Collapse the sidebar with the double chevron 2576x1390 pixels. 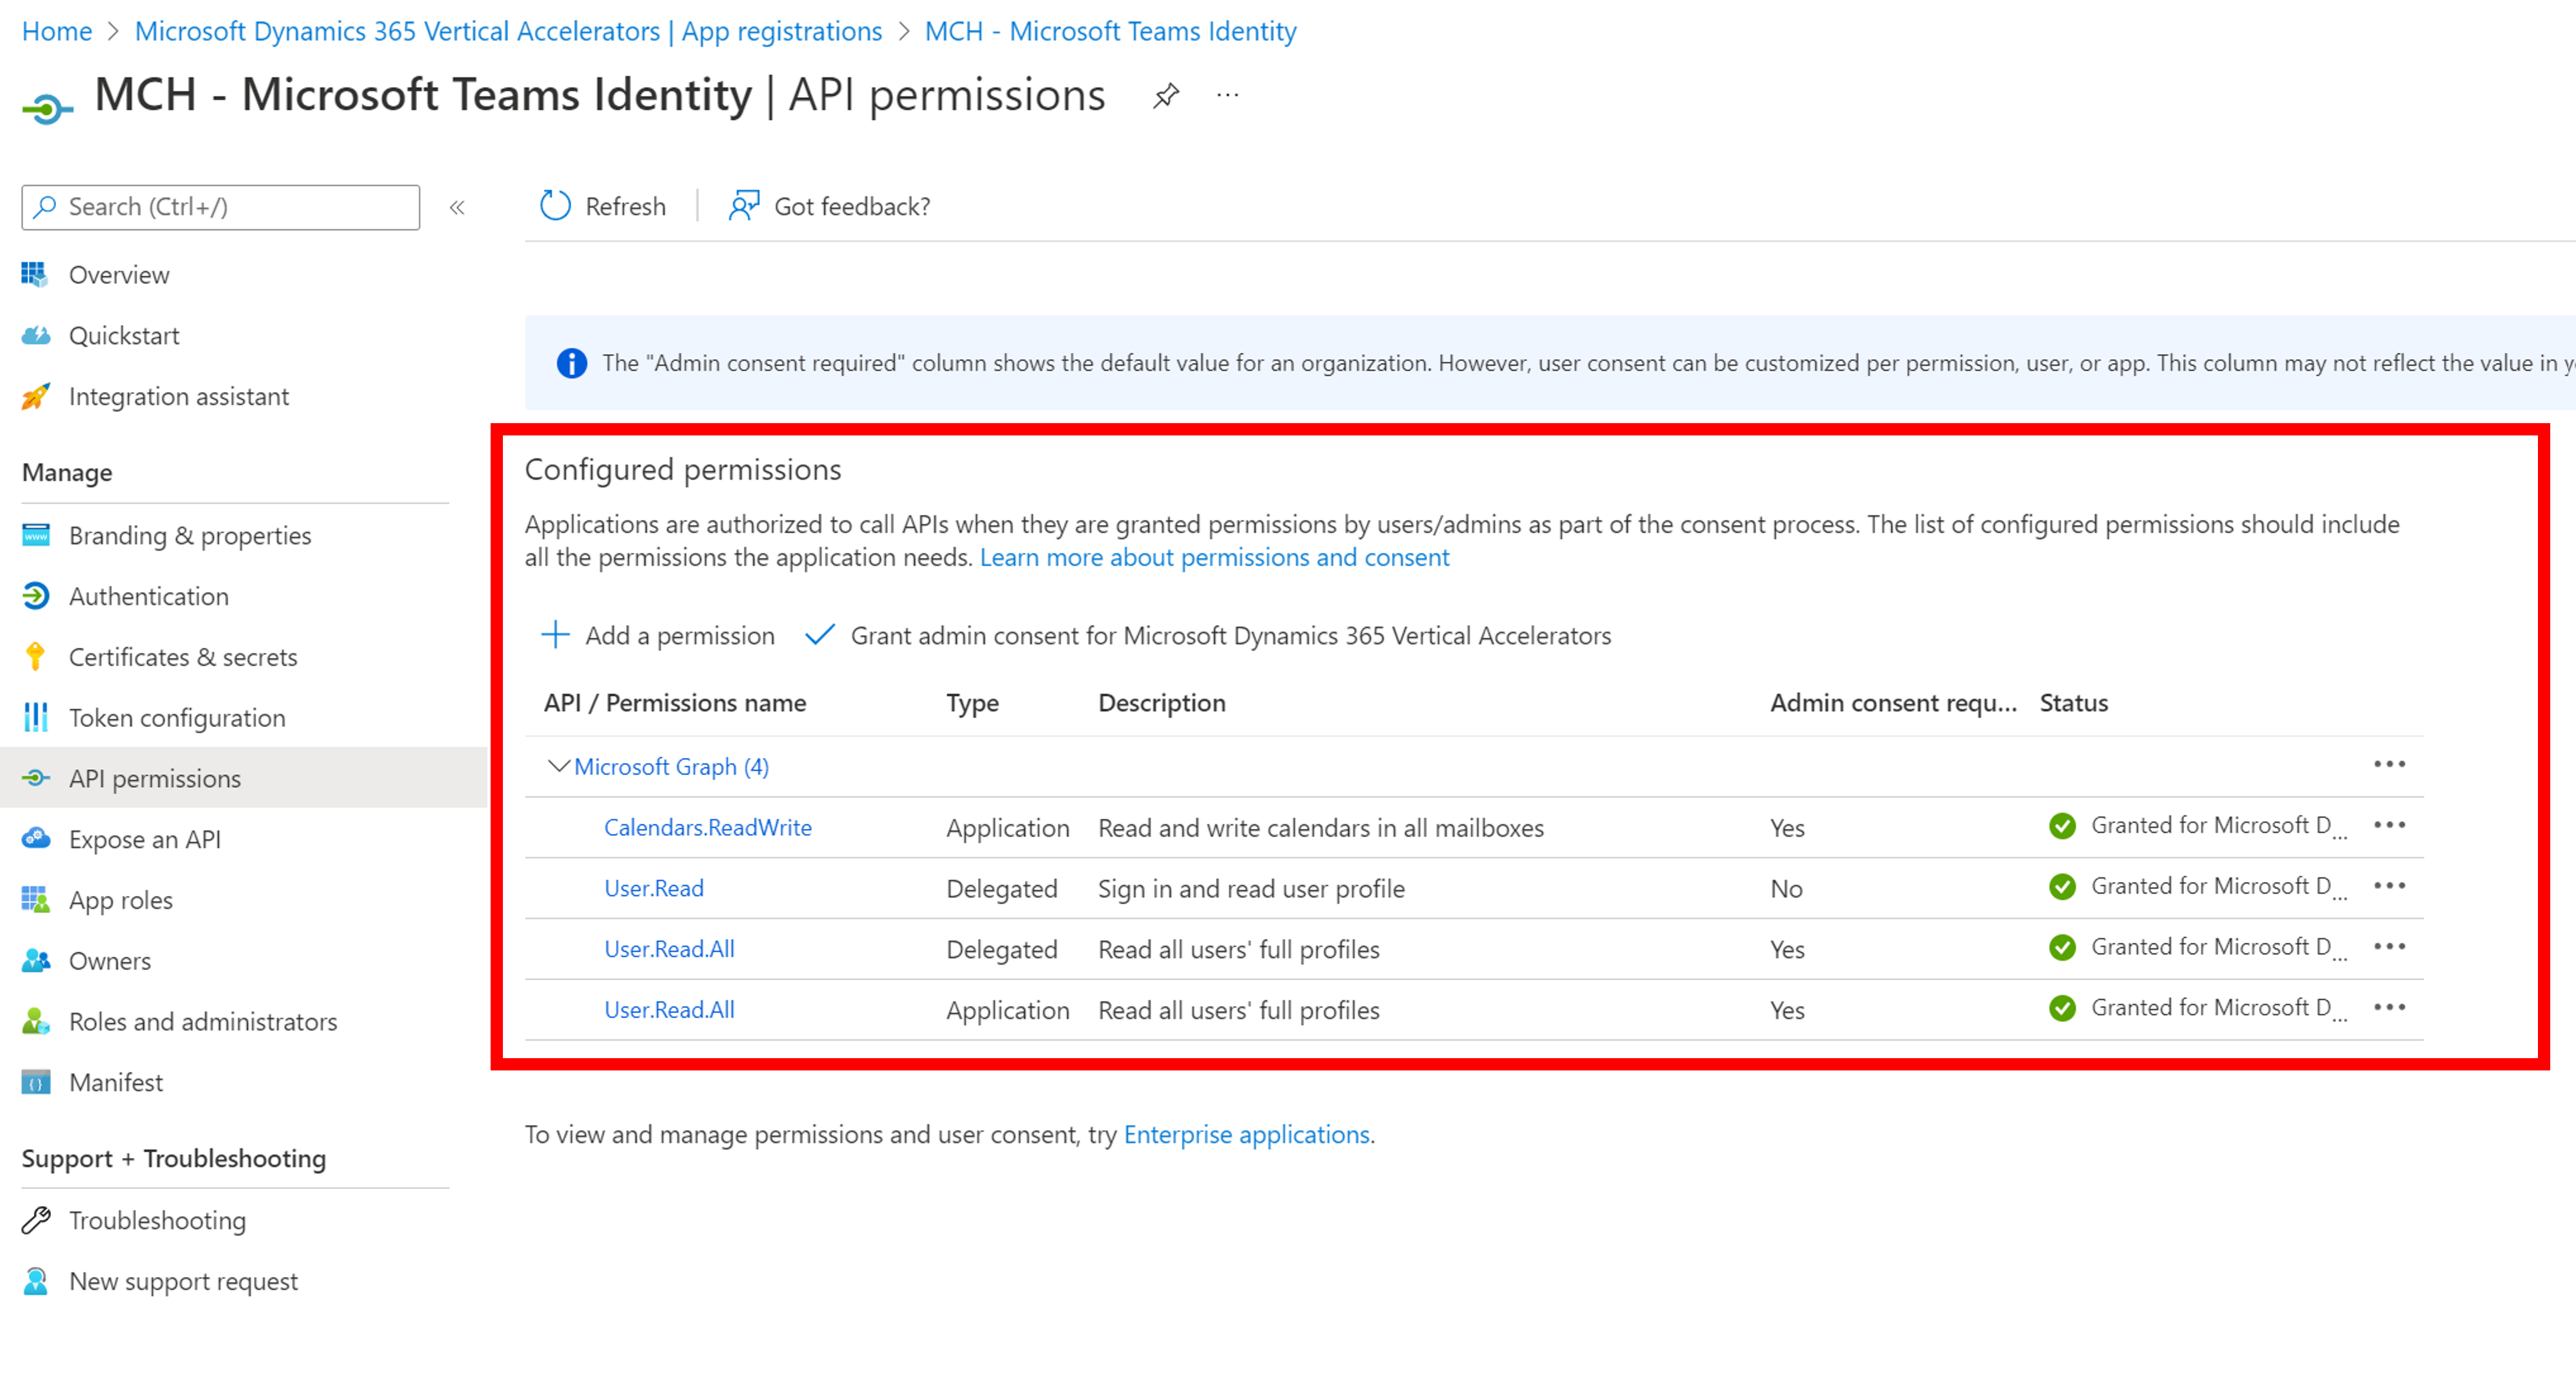point(457,208)
